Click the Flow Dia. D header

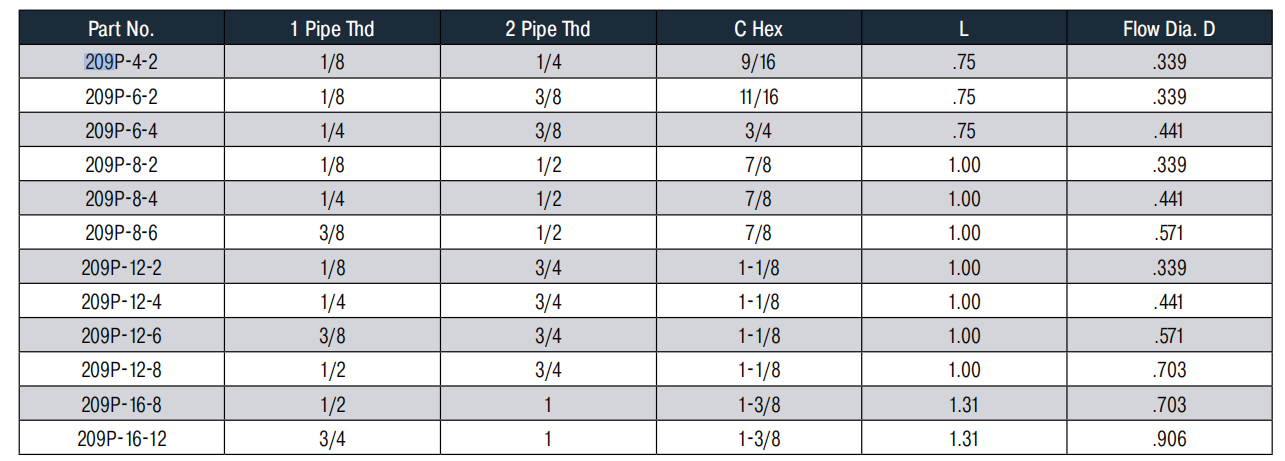(1168, 29)
